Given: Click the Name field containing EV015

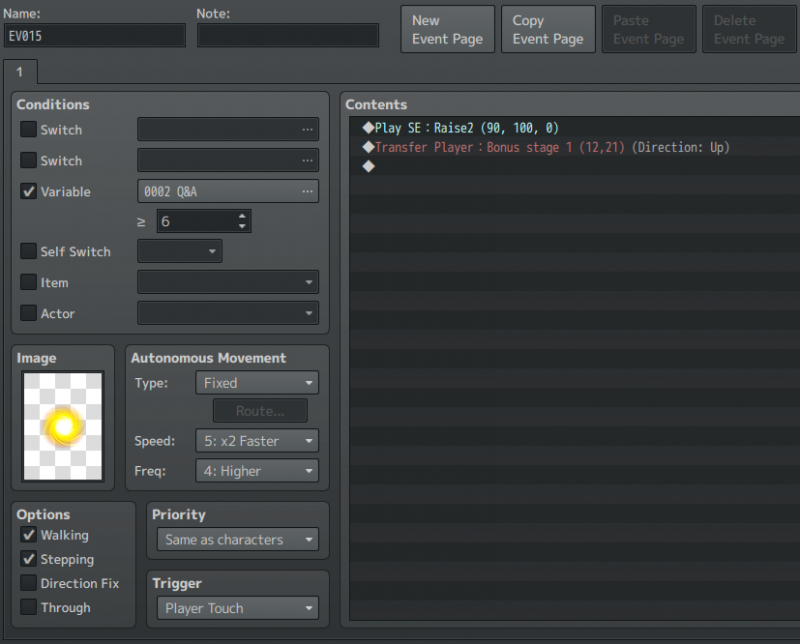Looking at the screenshot, I should pyautogui.click(x=95, y=36).
